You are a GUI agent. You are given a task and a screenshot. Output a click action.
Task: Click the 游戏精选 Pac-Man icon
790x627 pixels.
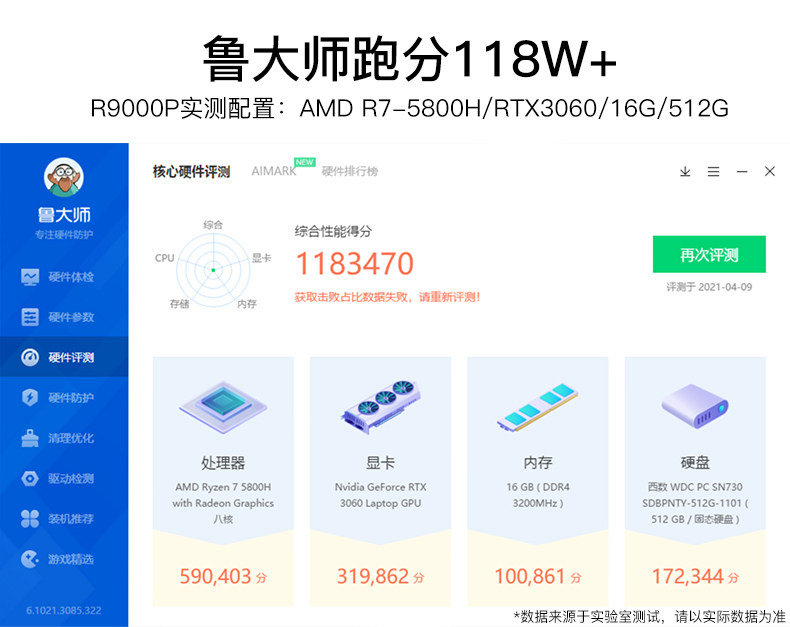click(30, 559)
